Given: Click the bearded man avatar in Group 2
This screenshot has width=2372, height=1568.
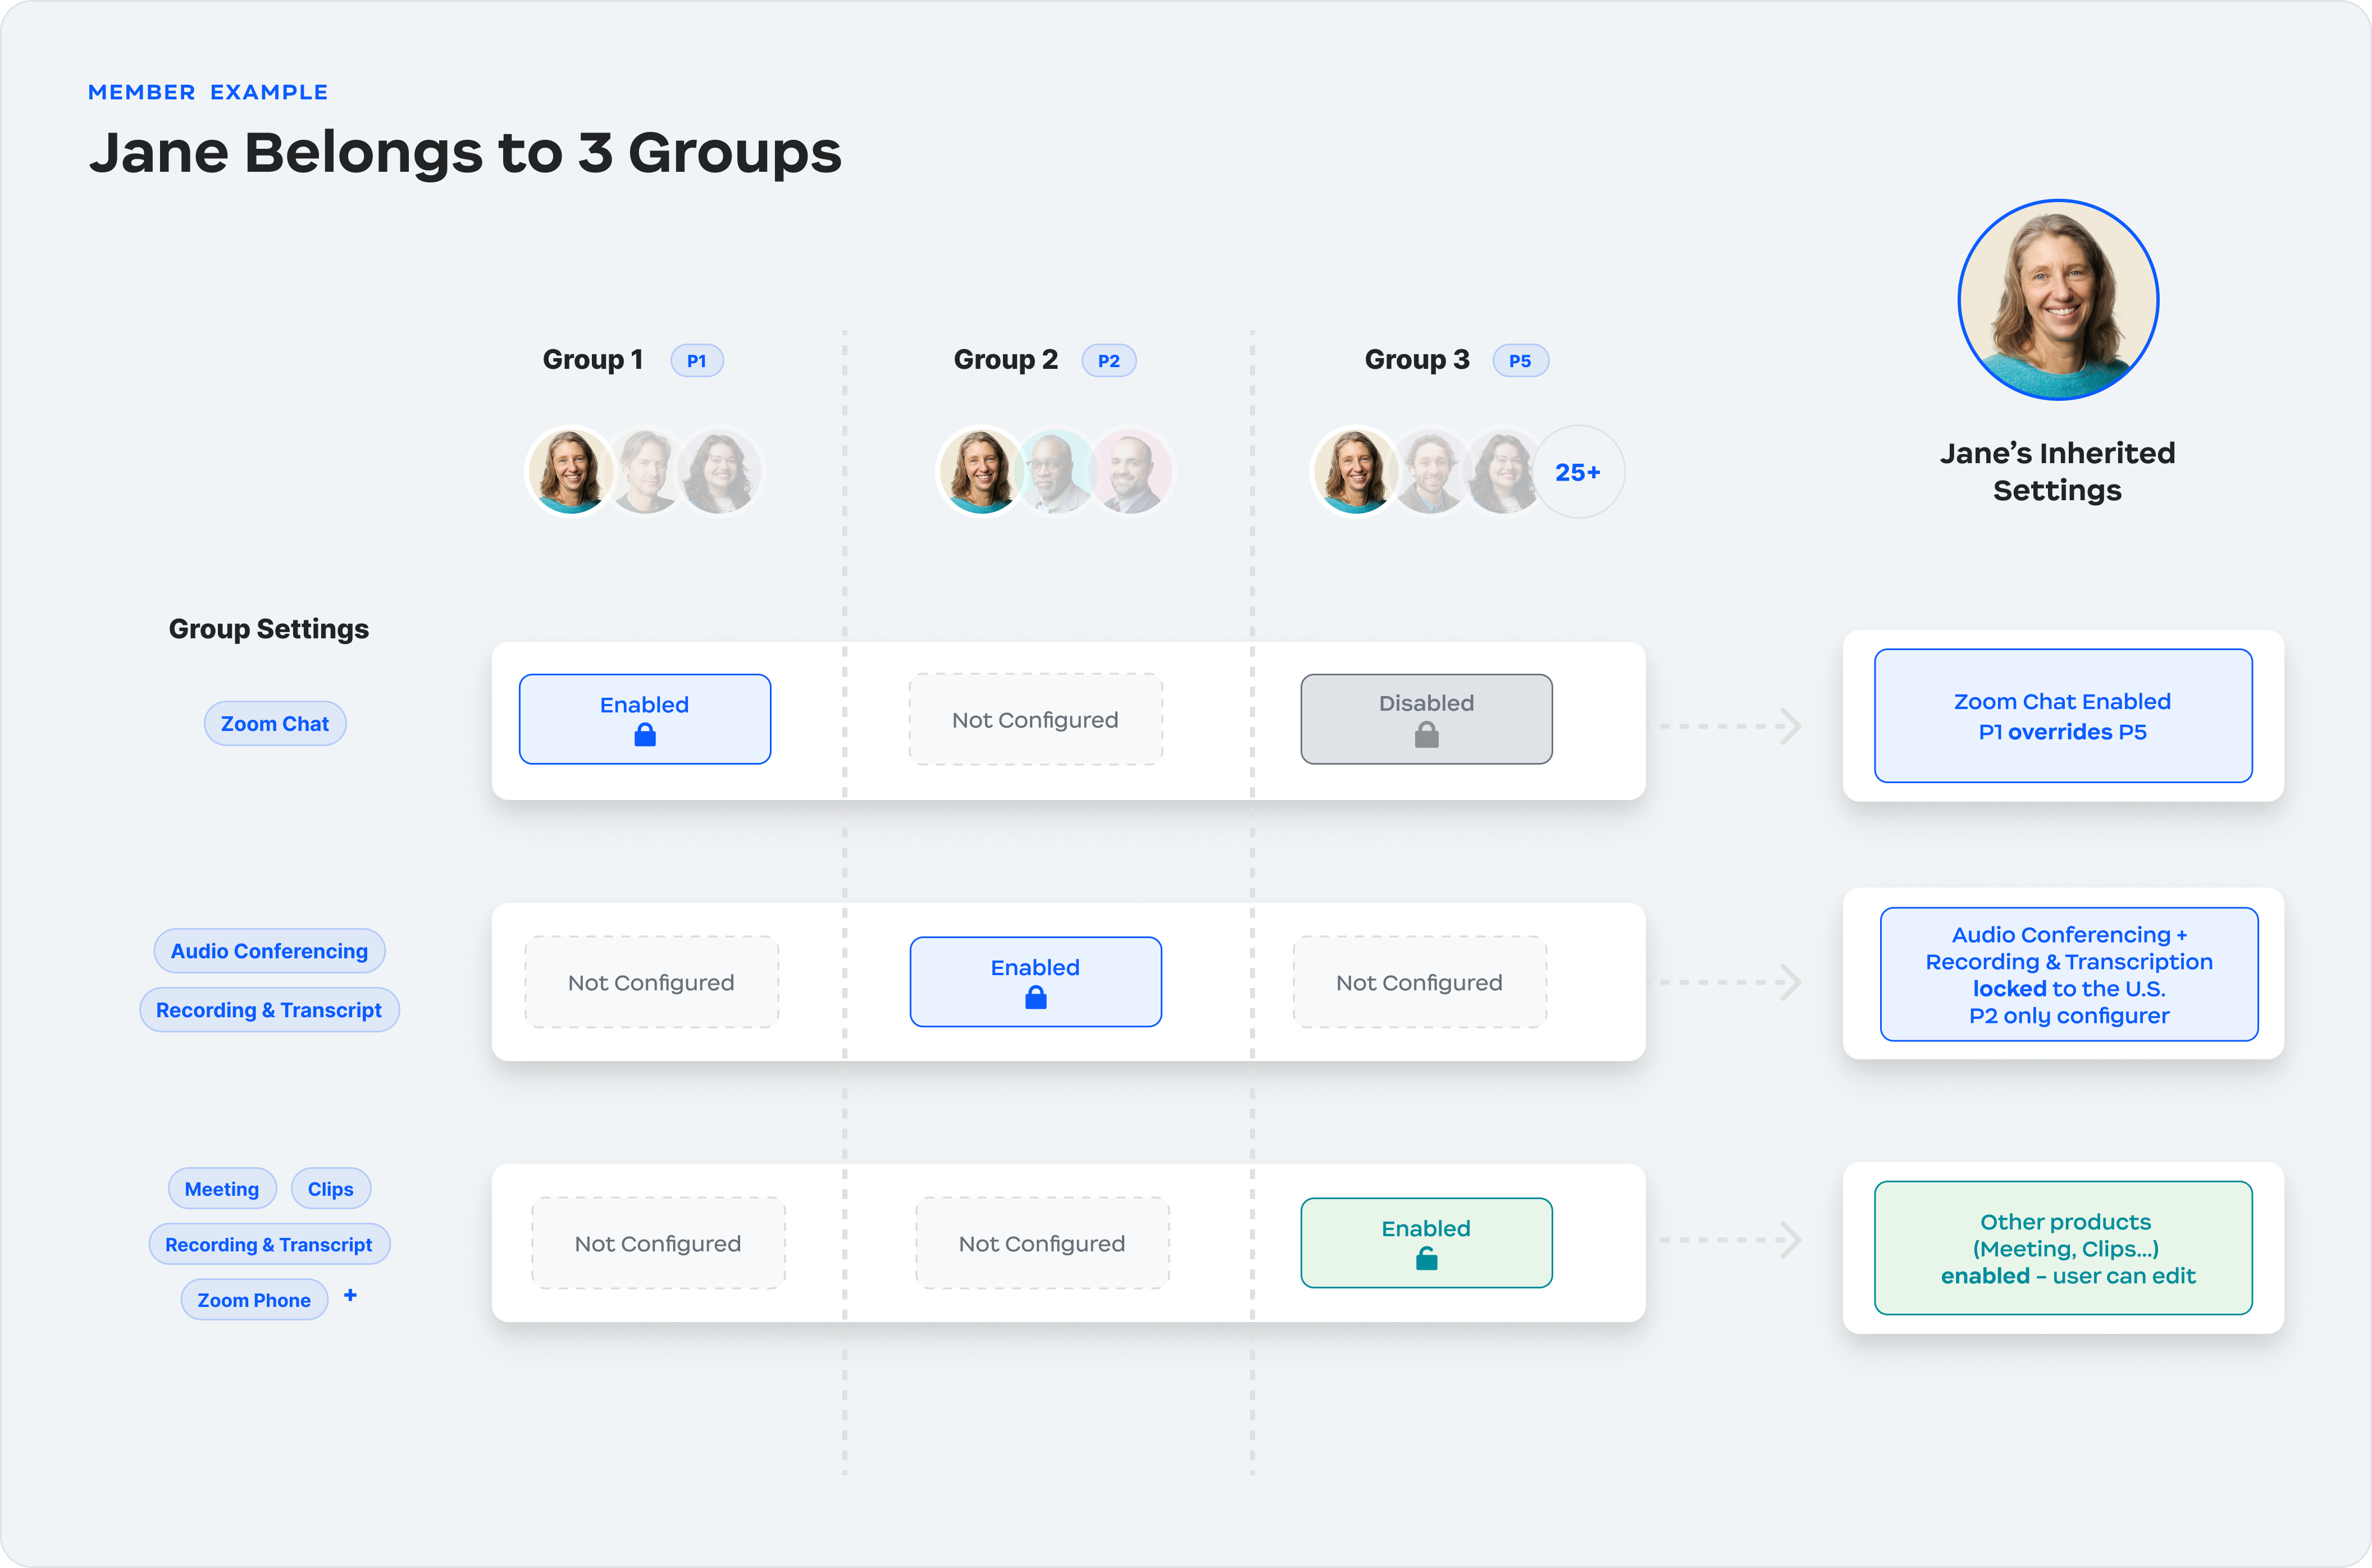Looking at the screenshot, I should pos(1131,471).
